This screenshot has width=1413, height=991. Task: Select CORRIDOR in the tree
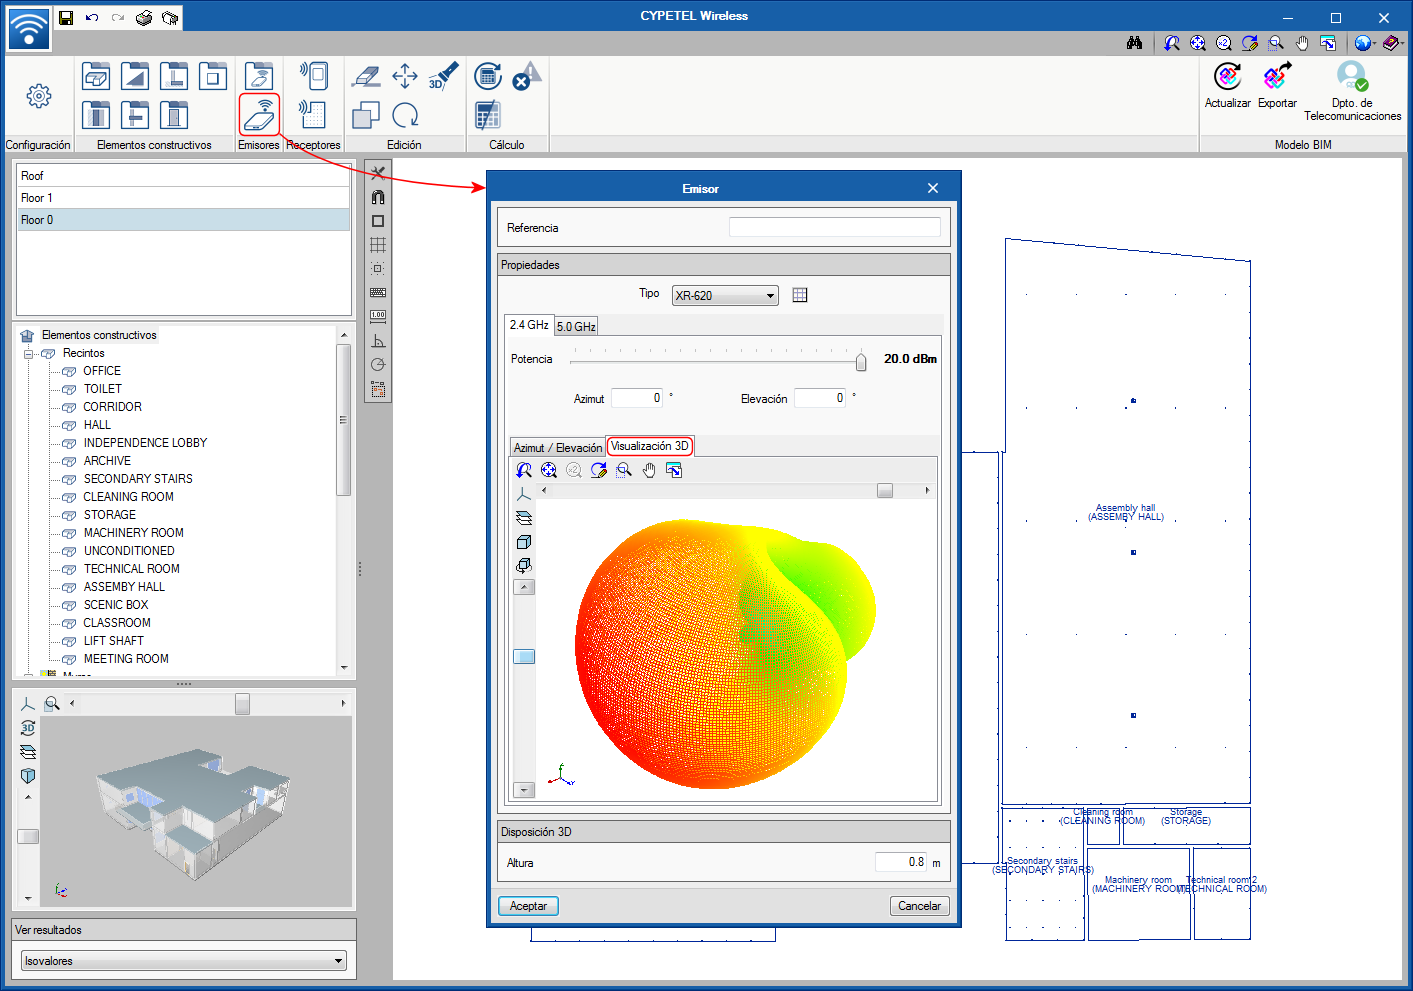(x=113, y=407)
